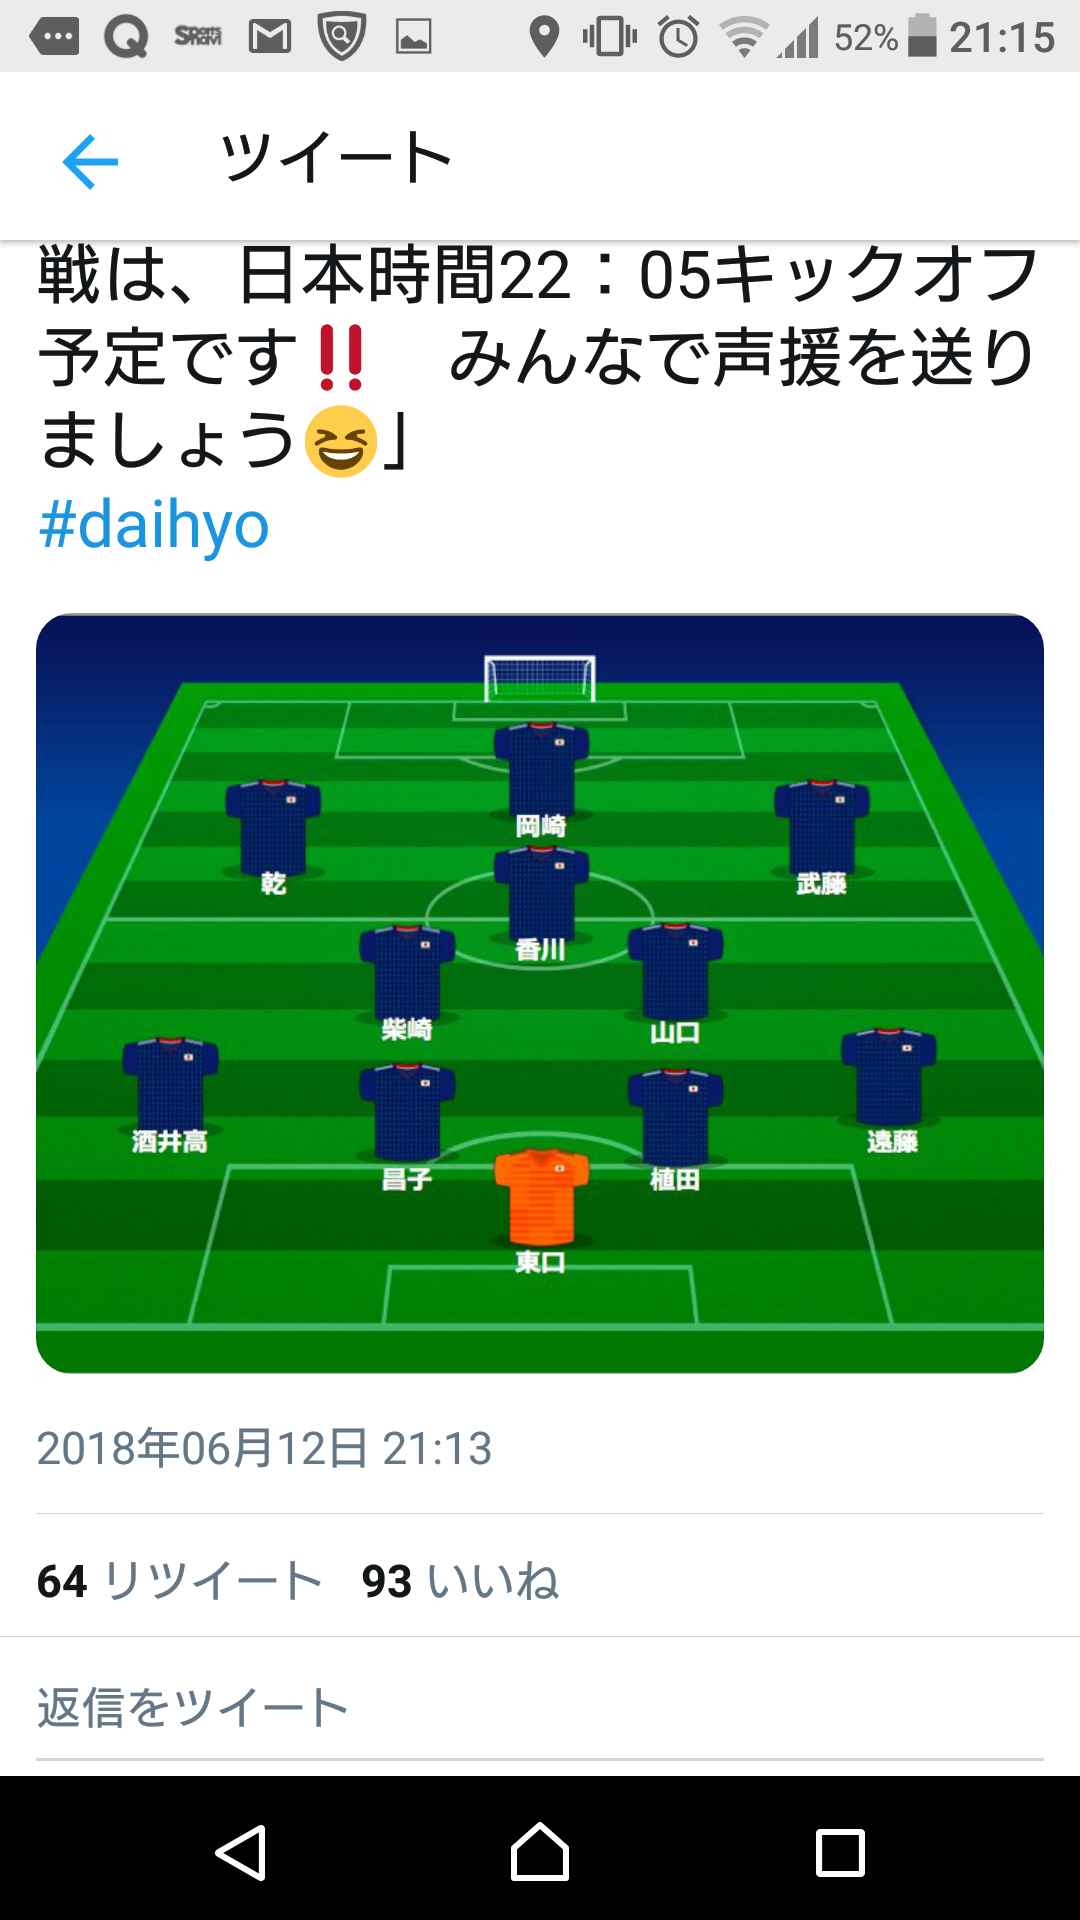1080x1920 pixels.
Task: Tap the ツイート header title
Action: [x=336, y=158]
